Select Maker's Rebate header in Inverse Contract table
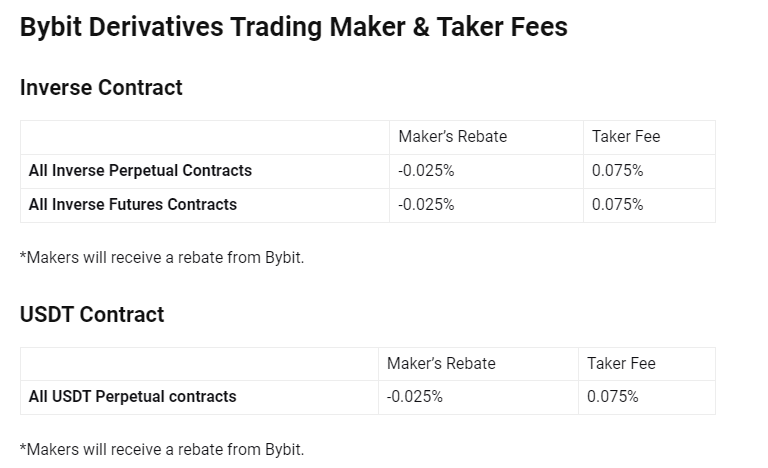This screenshot has height=468, width=768. point(452,137)
